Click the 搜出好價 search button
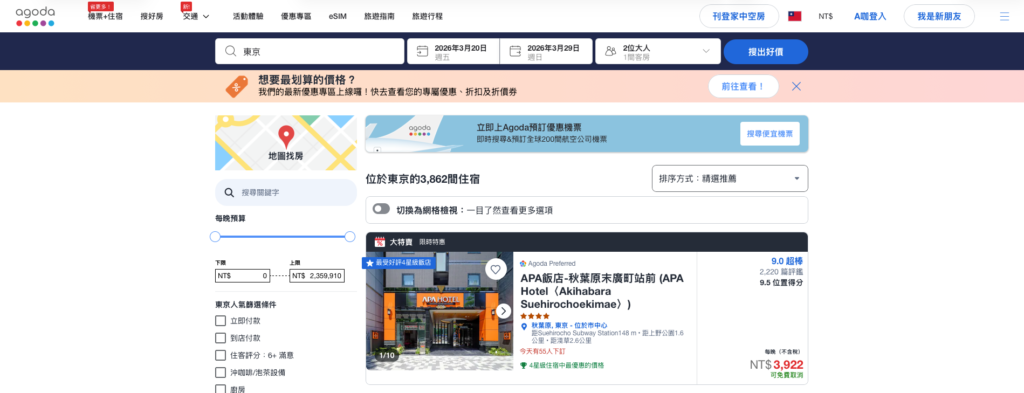This screenshot has width=1024, height=393. 765,52
